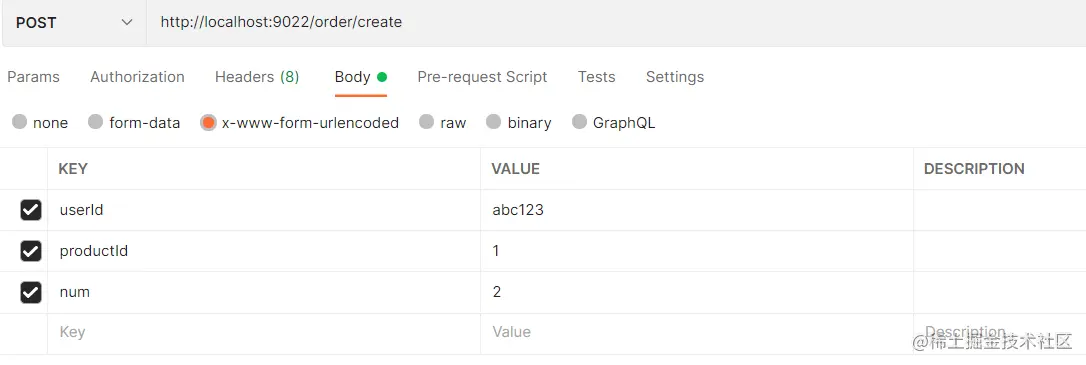Click the abc123 value cell

697,210
